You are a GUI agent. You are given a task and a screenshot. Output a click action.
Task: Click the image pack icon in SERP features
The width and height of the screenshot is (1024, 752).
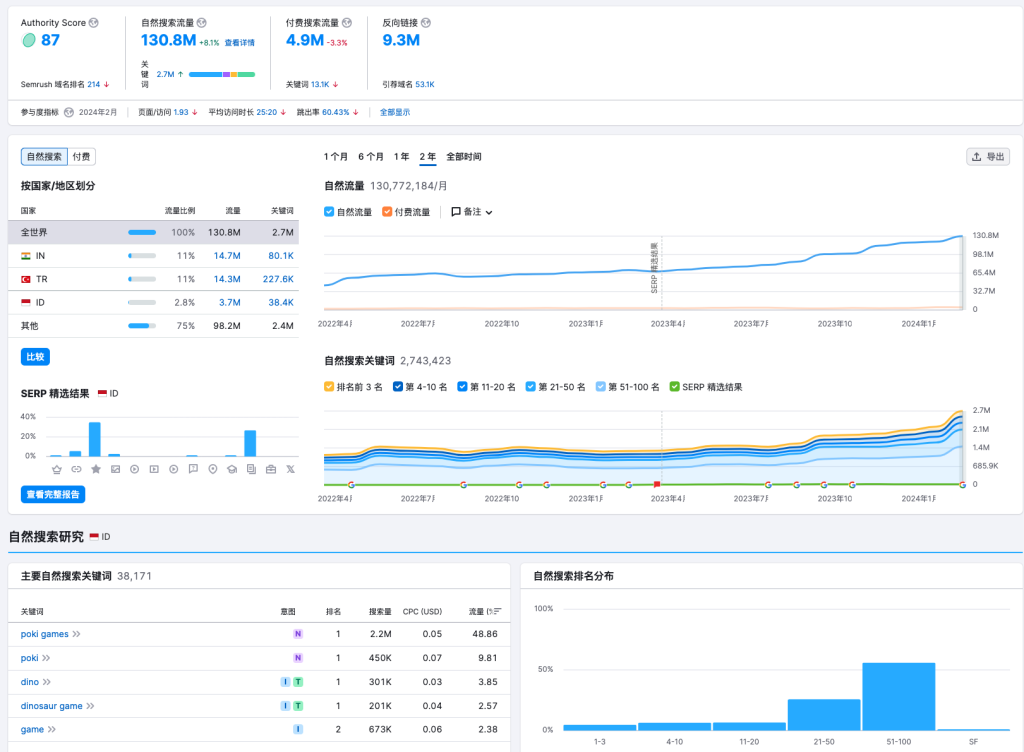pos(116,469)
